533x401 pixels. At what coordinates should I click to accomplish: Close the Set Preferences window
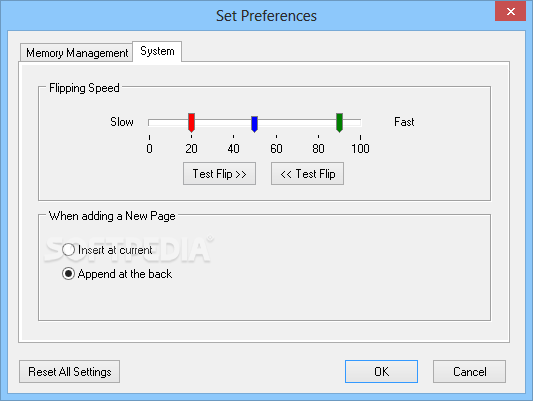[511, 12]
